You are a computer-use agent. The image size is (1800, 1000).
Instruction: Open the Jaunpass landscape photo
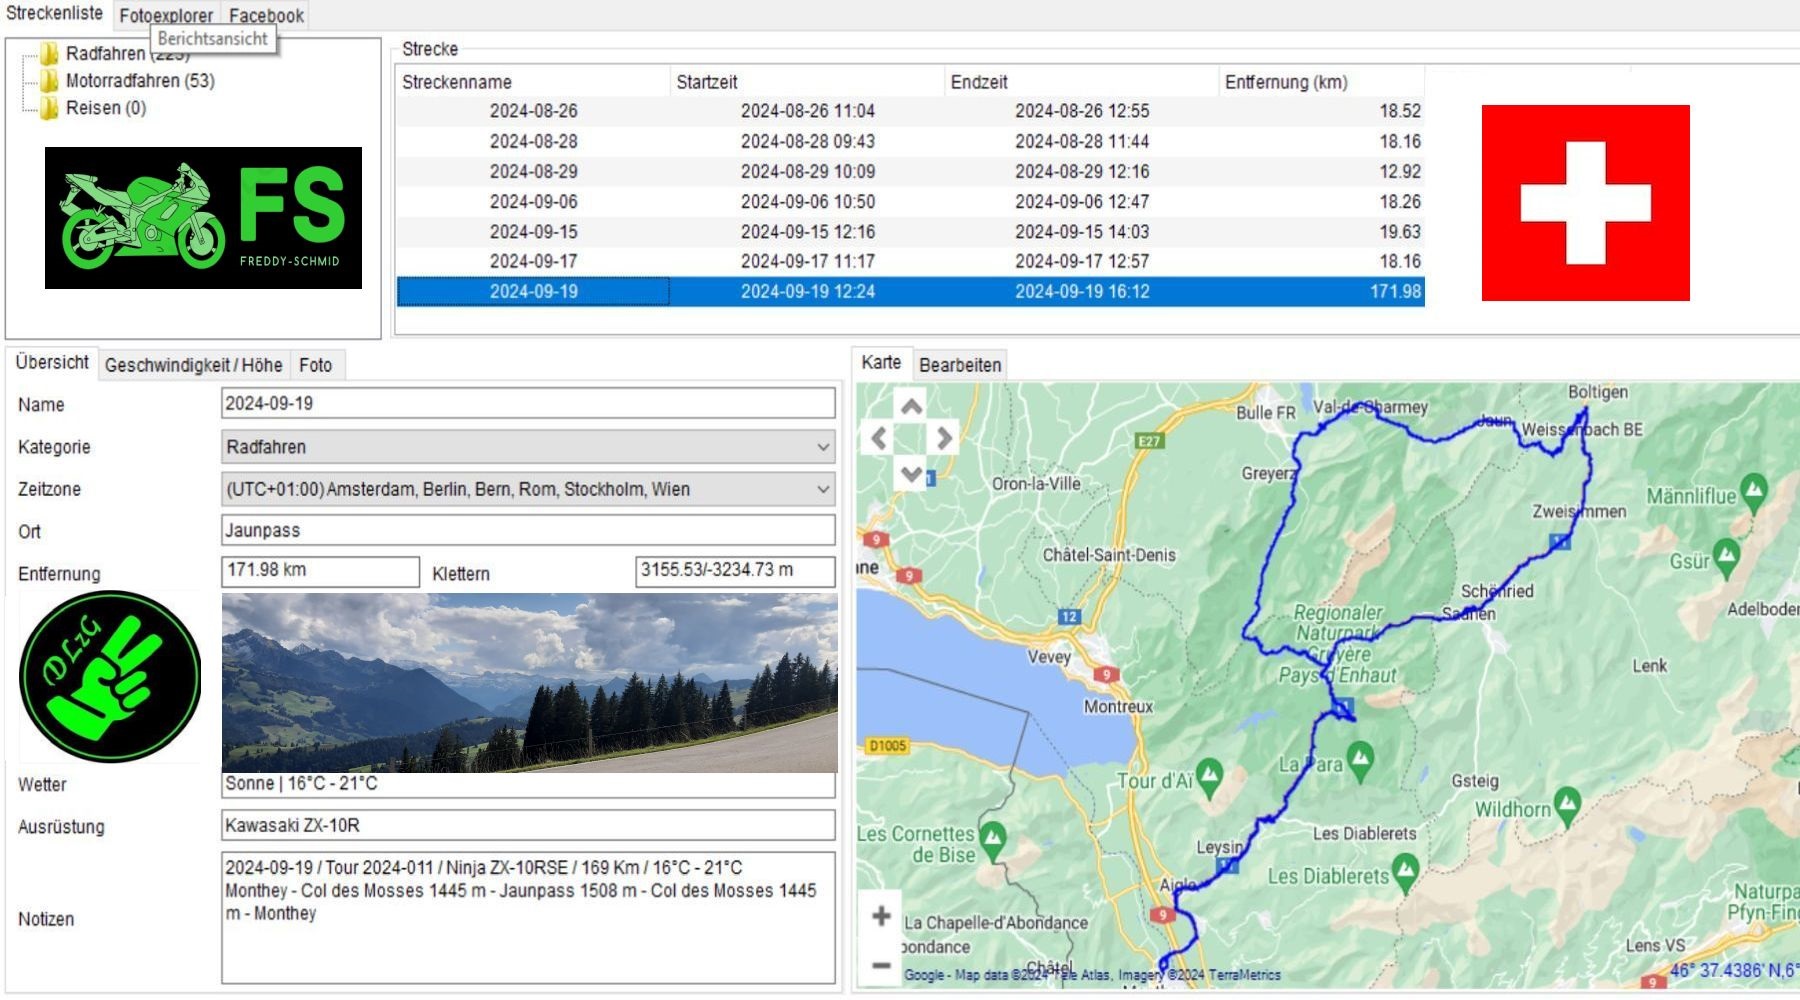point(529,683)
